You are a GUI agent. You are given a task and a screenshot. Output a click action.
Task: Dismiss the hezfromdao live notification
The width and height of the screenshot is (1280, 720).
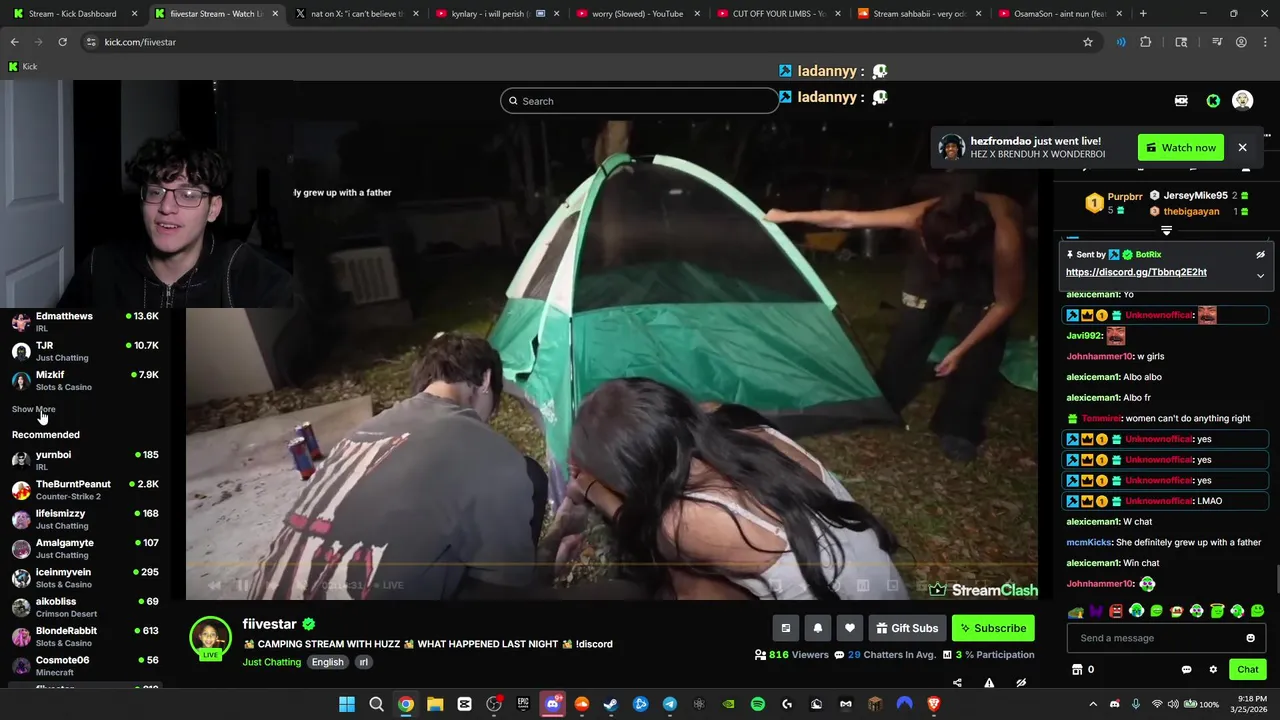(1242, 148)
